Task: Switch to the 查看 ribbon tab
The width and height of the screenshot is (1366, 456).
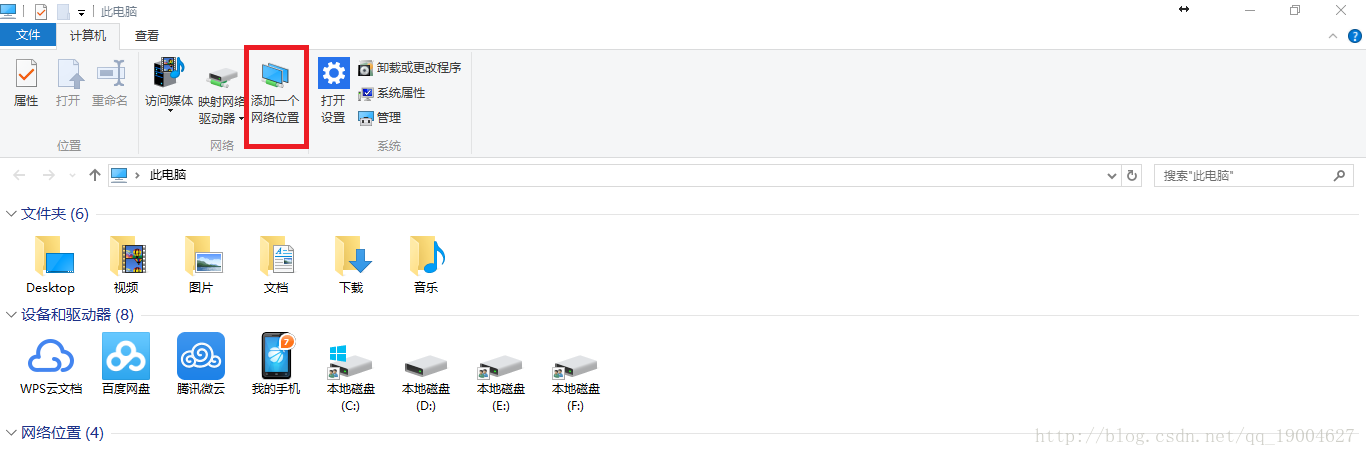Action: tap(147, 36)
